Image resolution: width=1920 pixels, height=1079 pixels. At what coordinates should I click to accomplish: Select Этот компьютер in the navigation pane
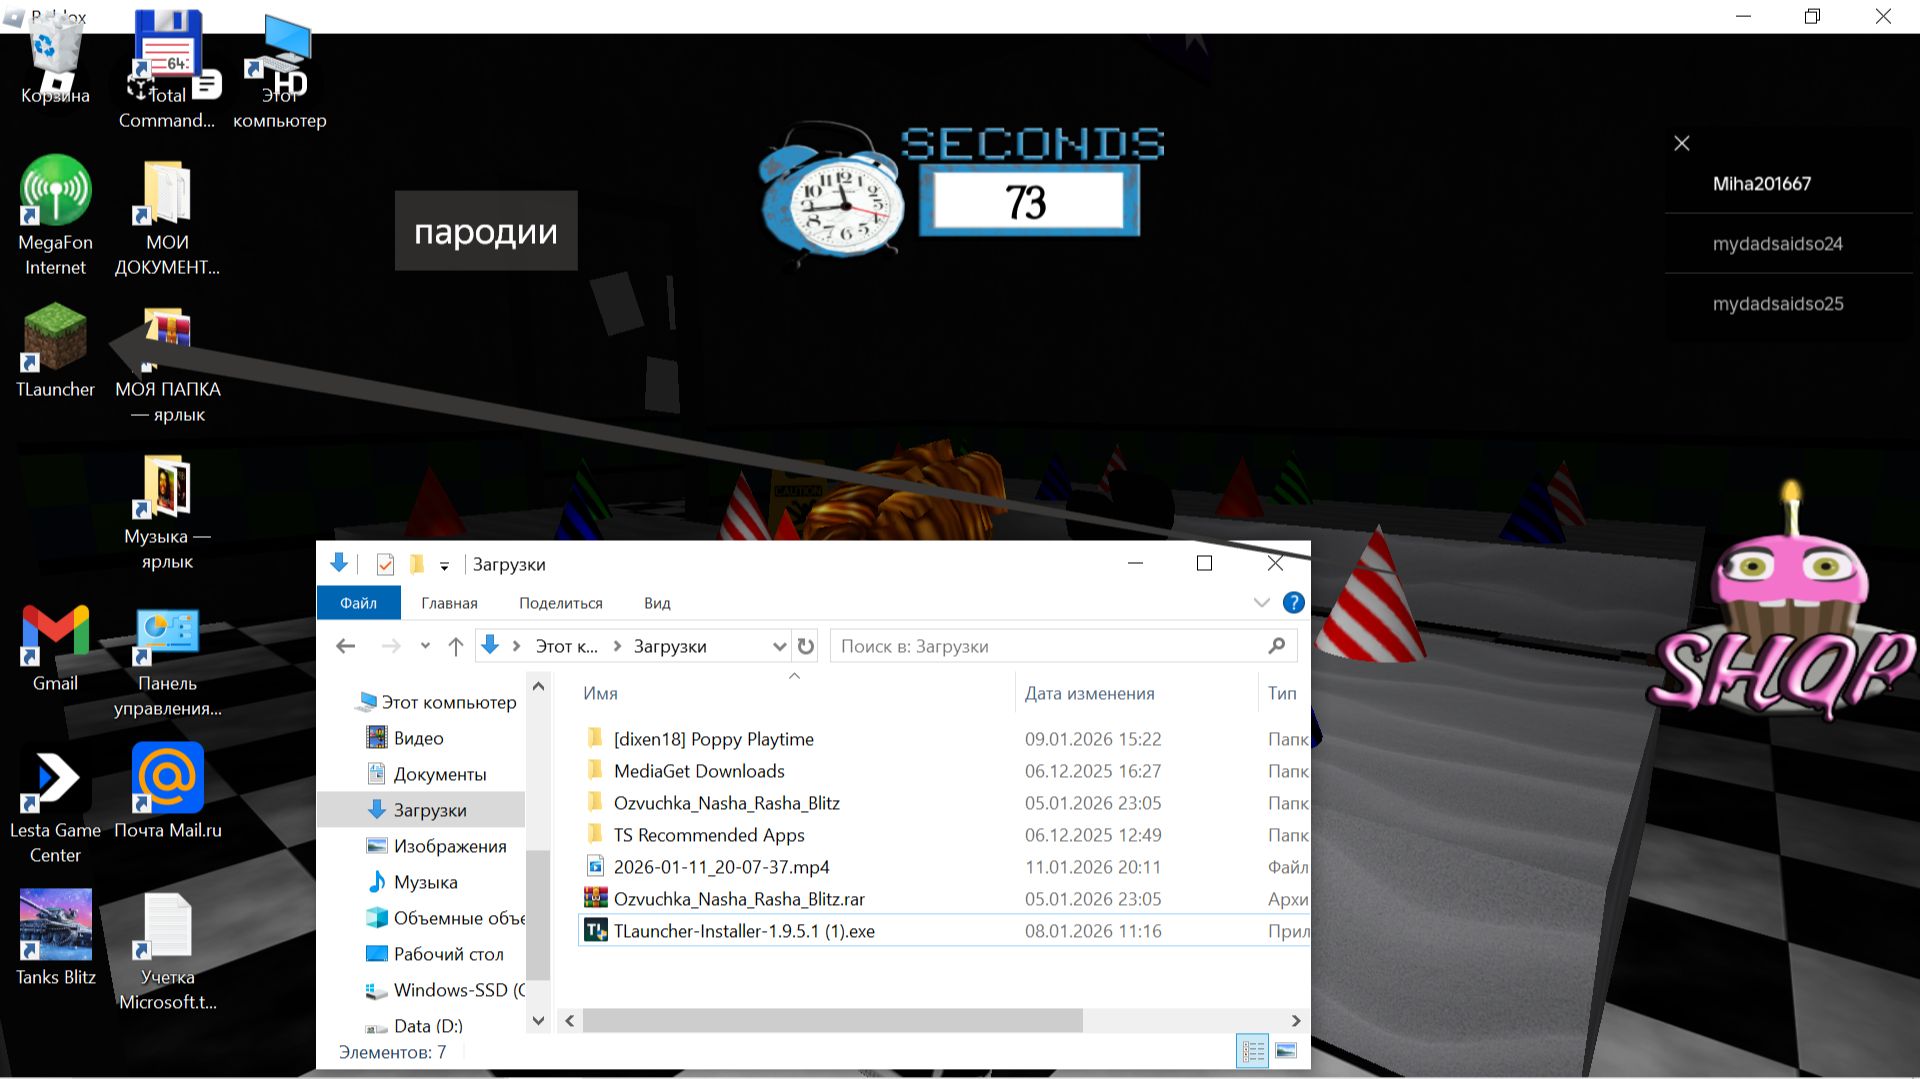(437, 702)
